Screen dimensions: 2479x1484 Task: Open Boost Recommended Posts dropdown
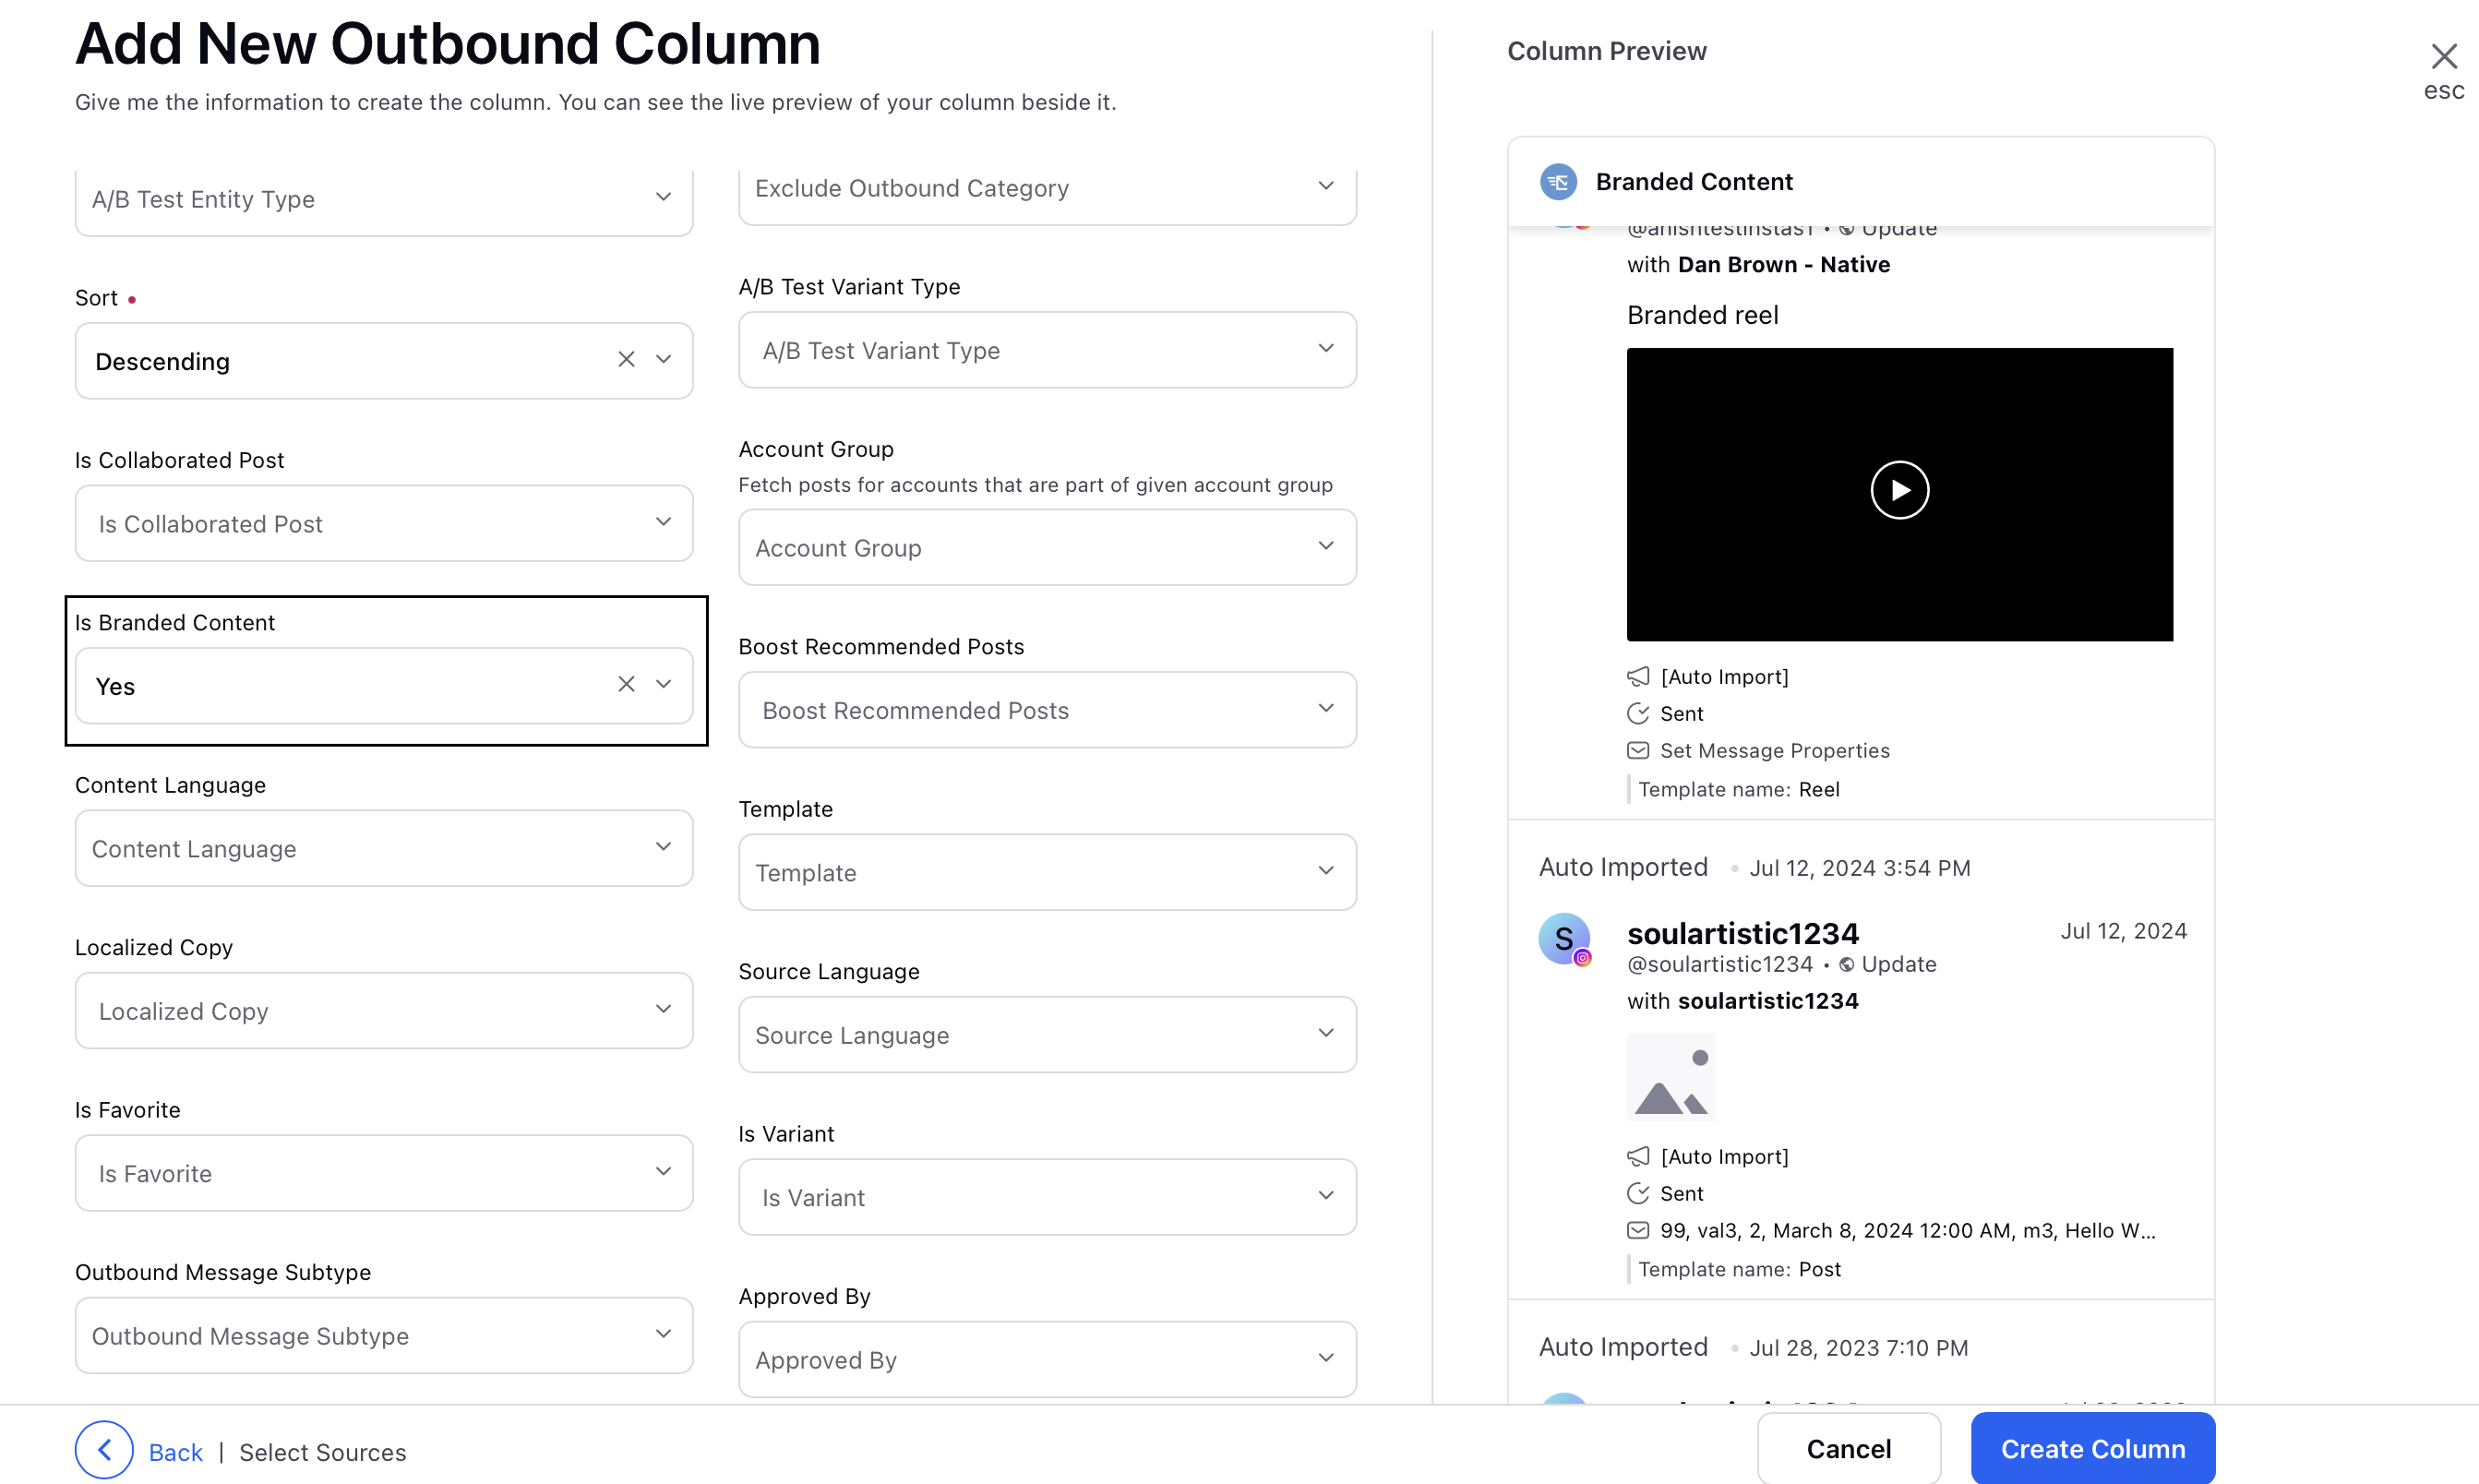1047,710
